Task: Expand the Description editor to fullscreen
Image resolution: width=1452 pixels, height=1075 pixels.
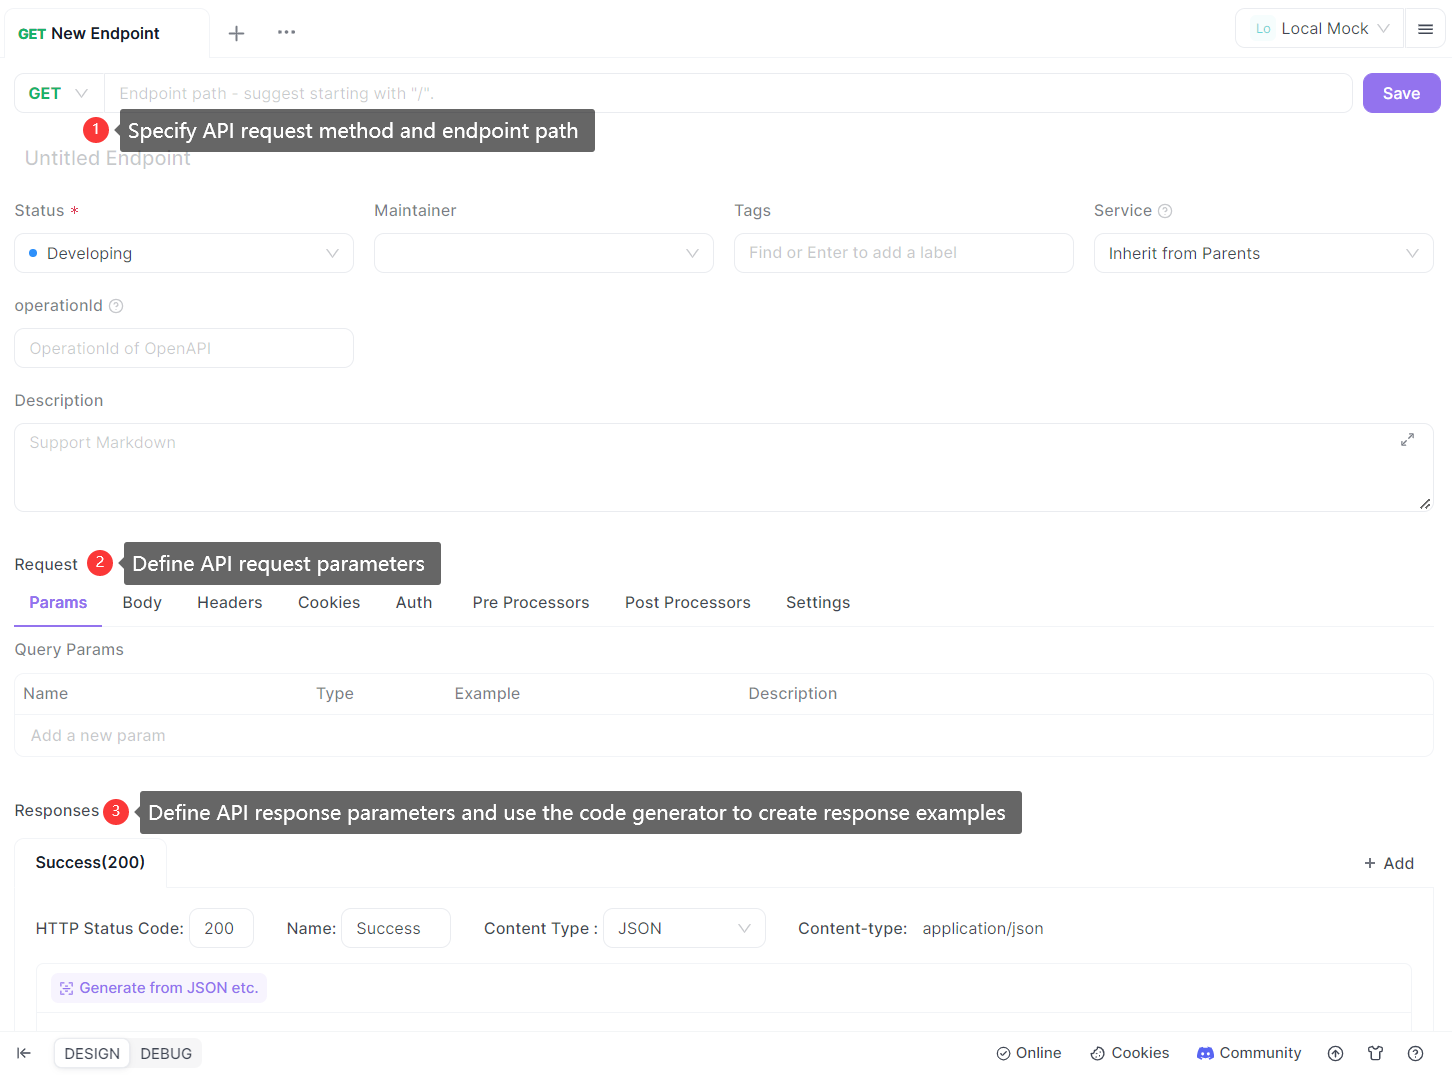Action: click(x=1407, y=440)
